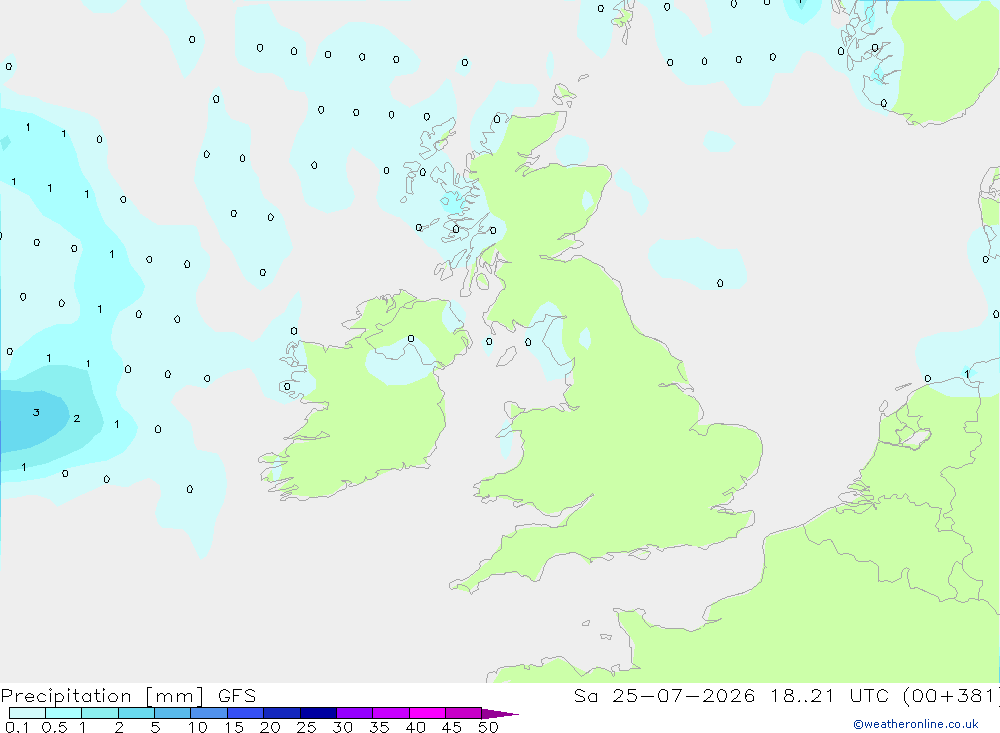Click the arrow tip ending the color scale
Screen dimensions: 1000x733
point(500,714)
